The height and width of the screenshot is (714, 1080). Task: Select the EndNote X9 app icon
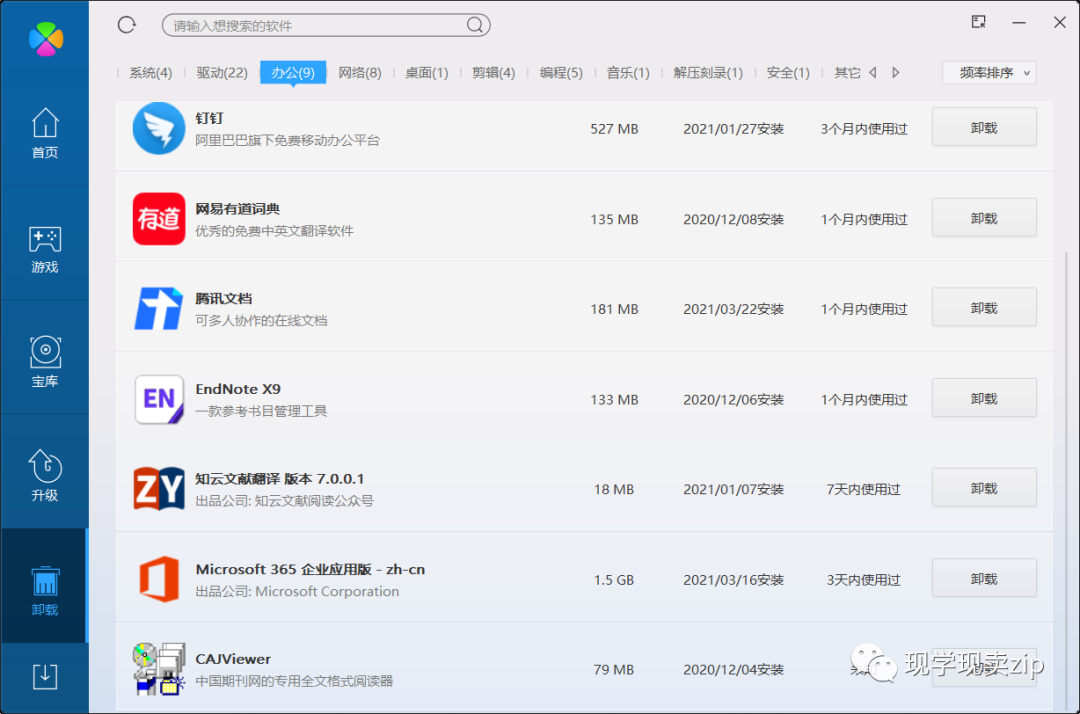pos(158,398)
